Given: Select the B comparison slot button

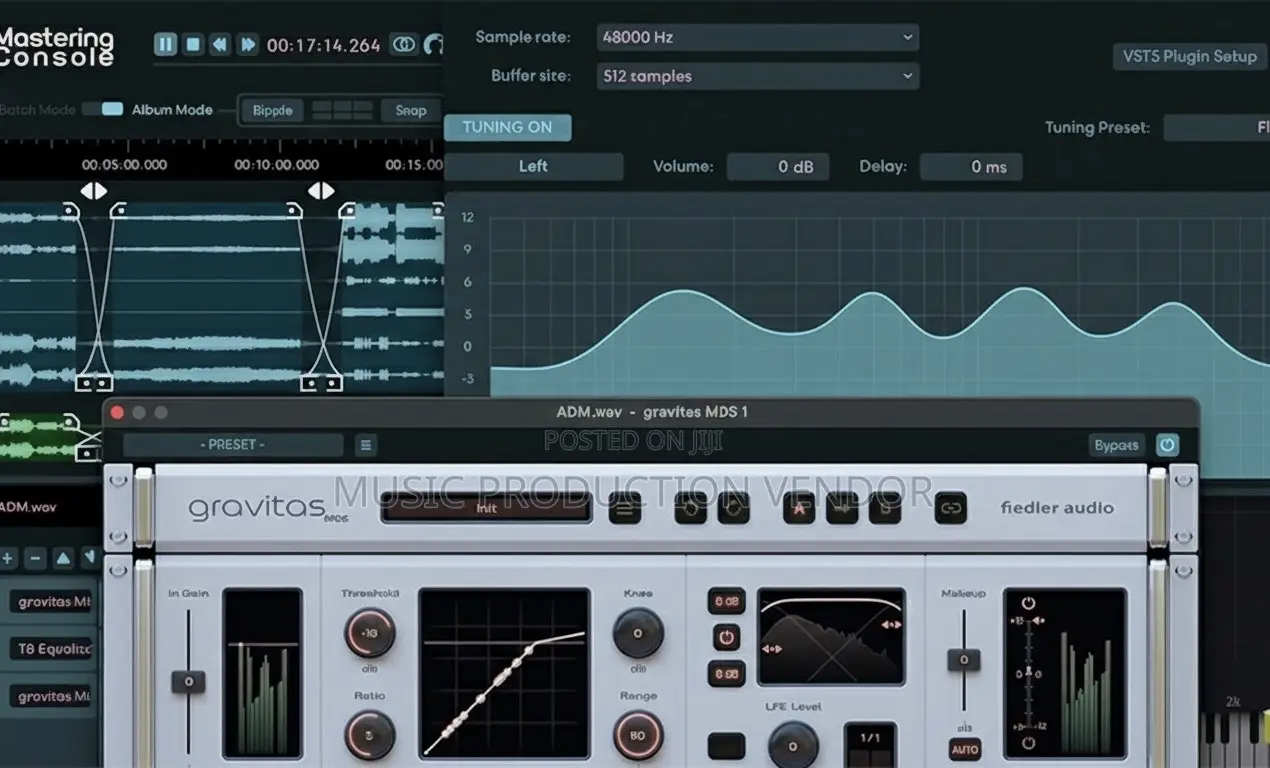Looking at the screenshot, I should [885, 508].
